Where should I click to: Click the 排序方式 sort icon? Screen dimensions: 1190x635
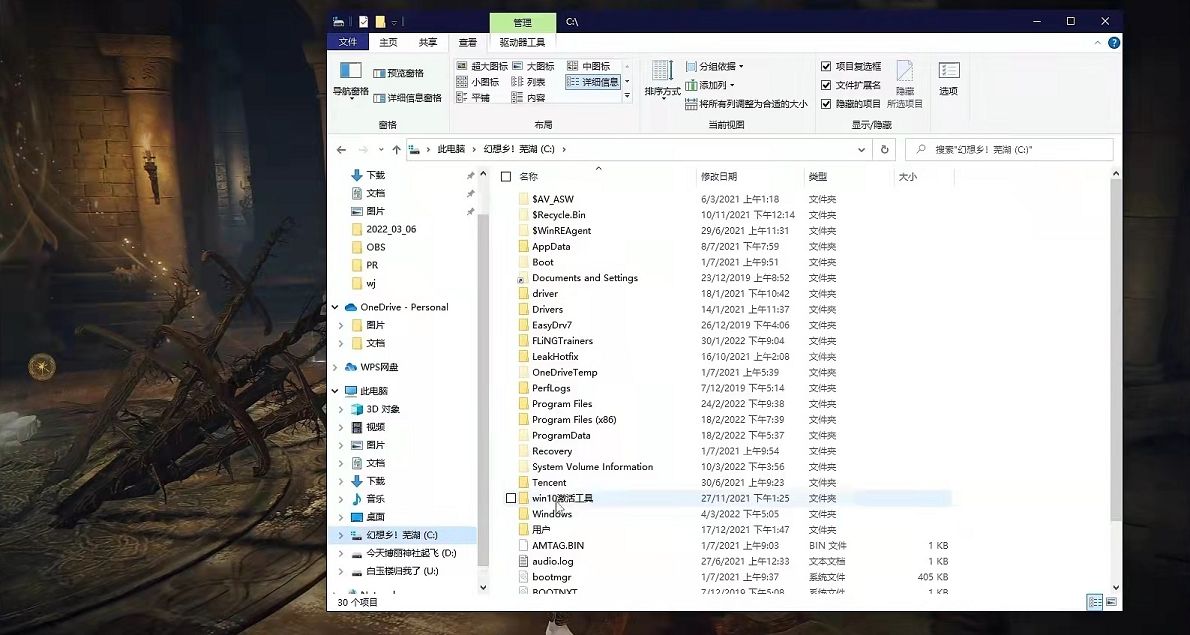coord(662,79)
